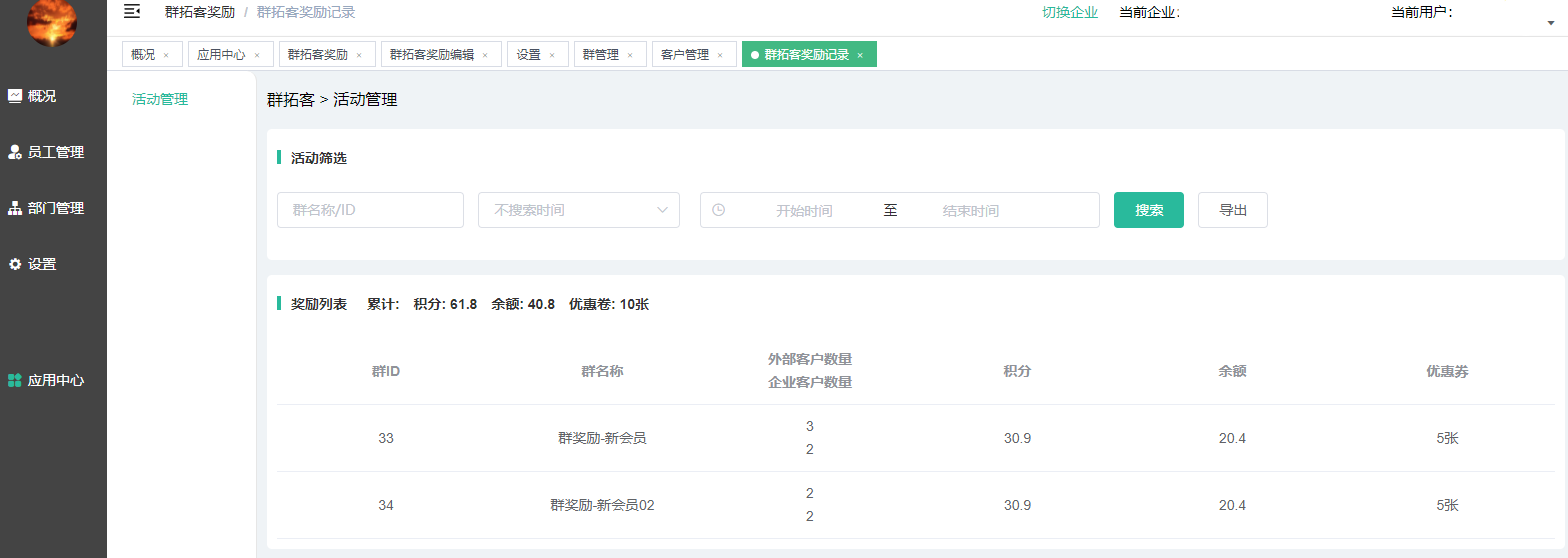The height and width of the screenshot is (558, 1568).
Task: Click the green 搜索 button
Action: (1148, 210)
